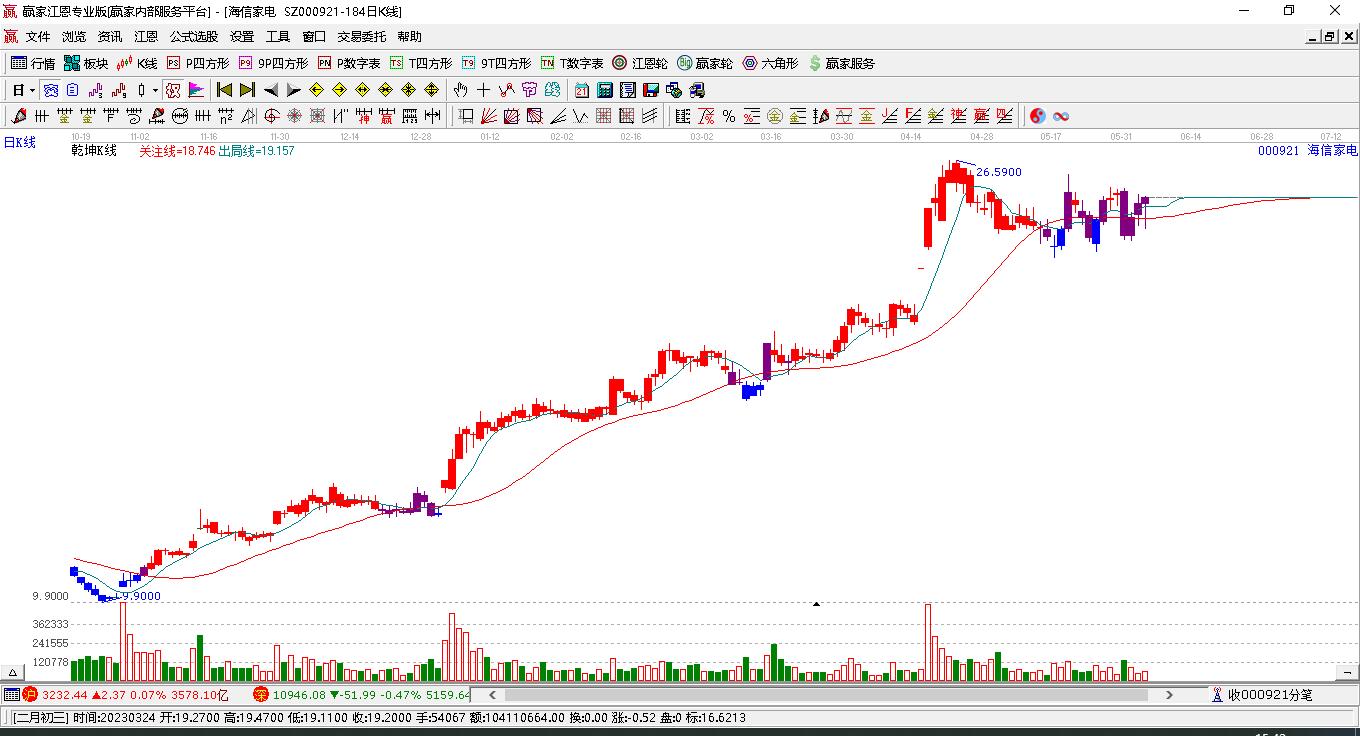The image size is (1360, 736).
Task: Click the Shenzhen index 深 badge icon
Action: point(261,694)
